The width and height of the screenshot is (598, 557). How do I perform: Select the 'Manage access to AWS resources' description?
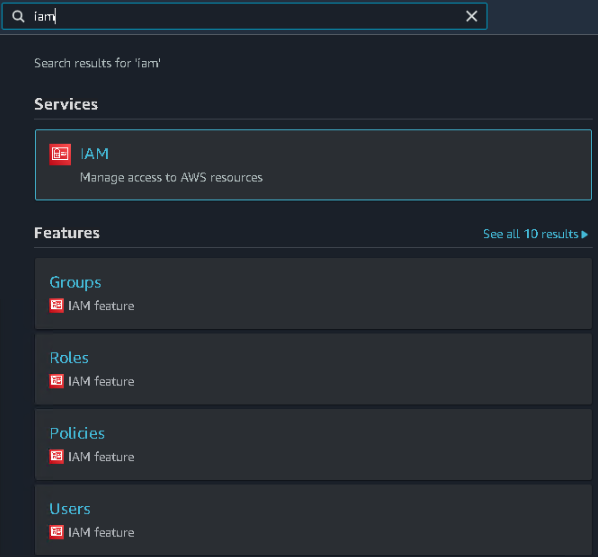coord(171,177)
